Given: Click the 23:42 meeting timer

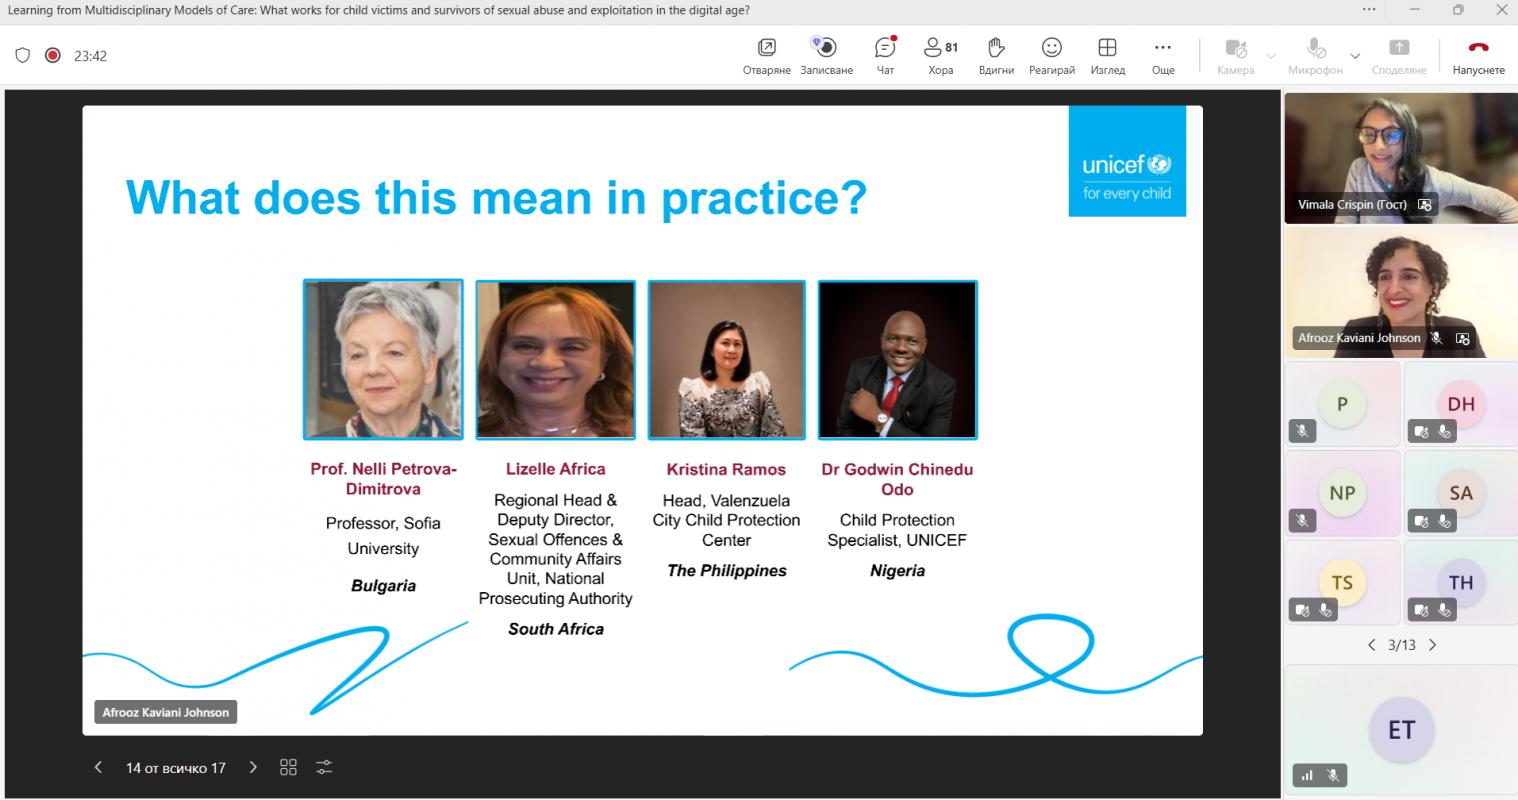Looking at the screenshot, I should point(90,56).
